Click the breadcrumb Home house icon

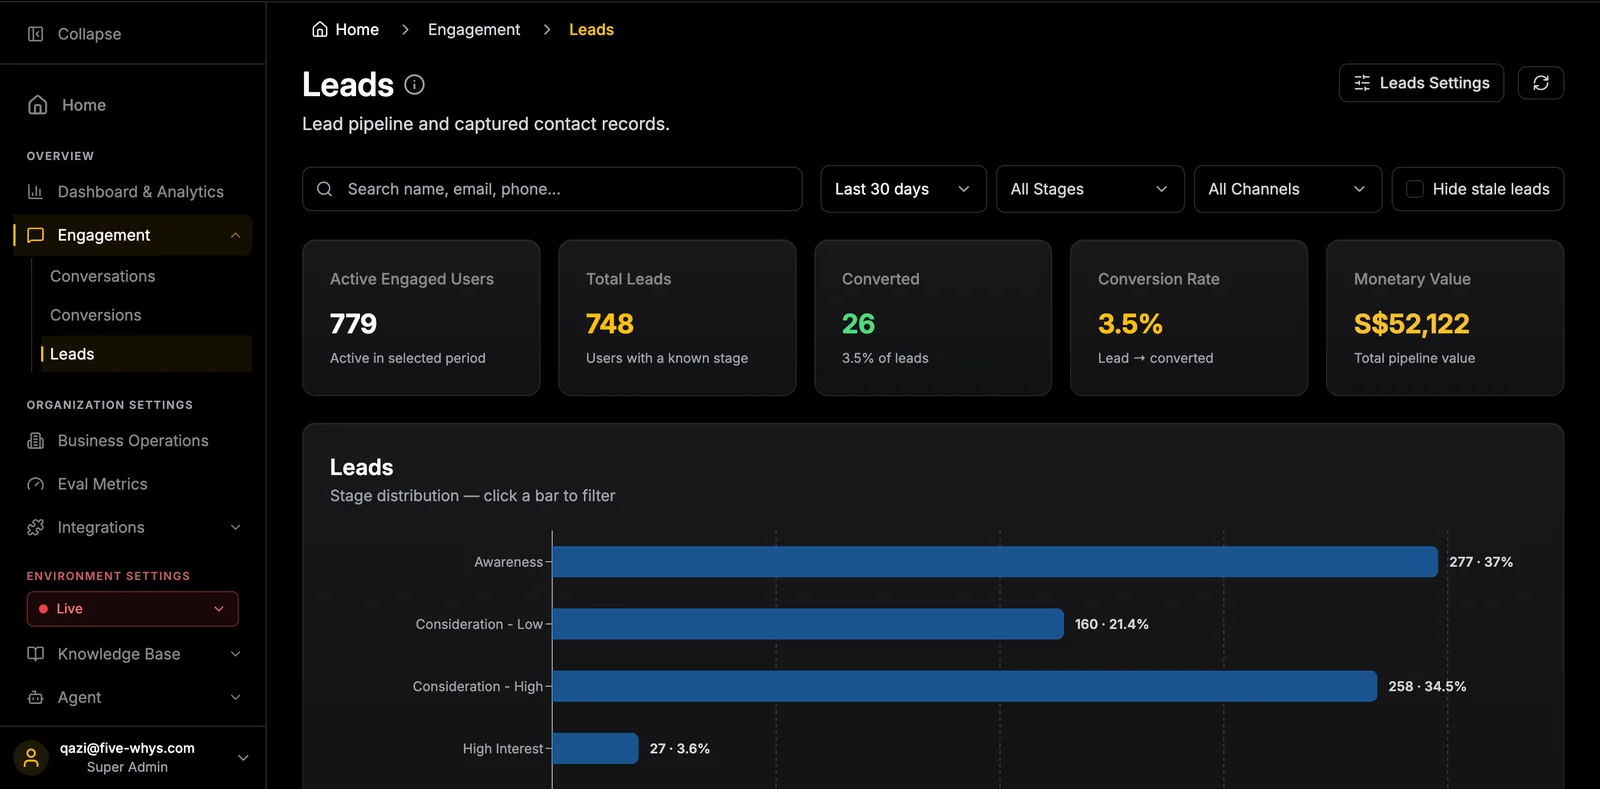tap(320, 30)
